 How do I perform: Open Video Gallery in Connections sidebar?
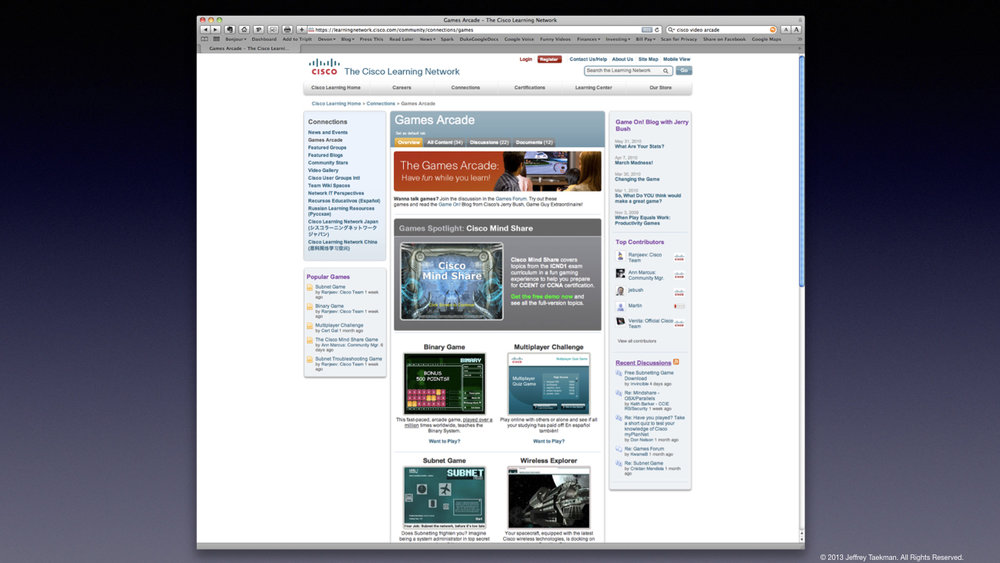323,170
